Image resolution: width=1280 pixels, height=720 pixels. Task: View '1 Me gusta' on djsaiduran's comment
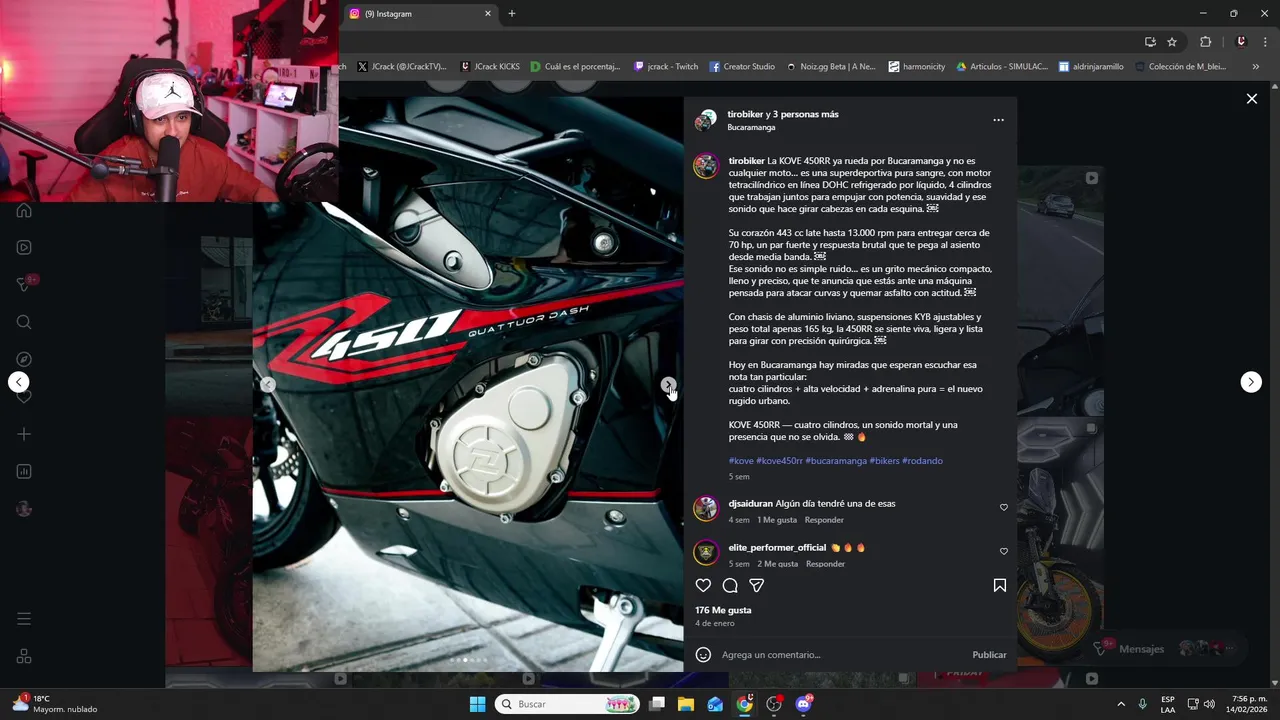coord(777,520)
